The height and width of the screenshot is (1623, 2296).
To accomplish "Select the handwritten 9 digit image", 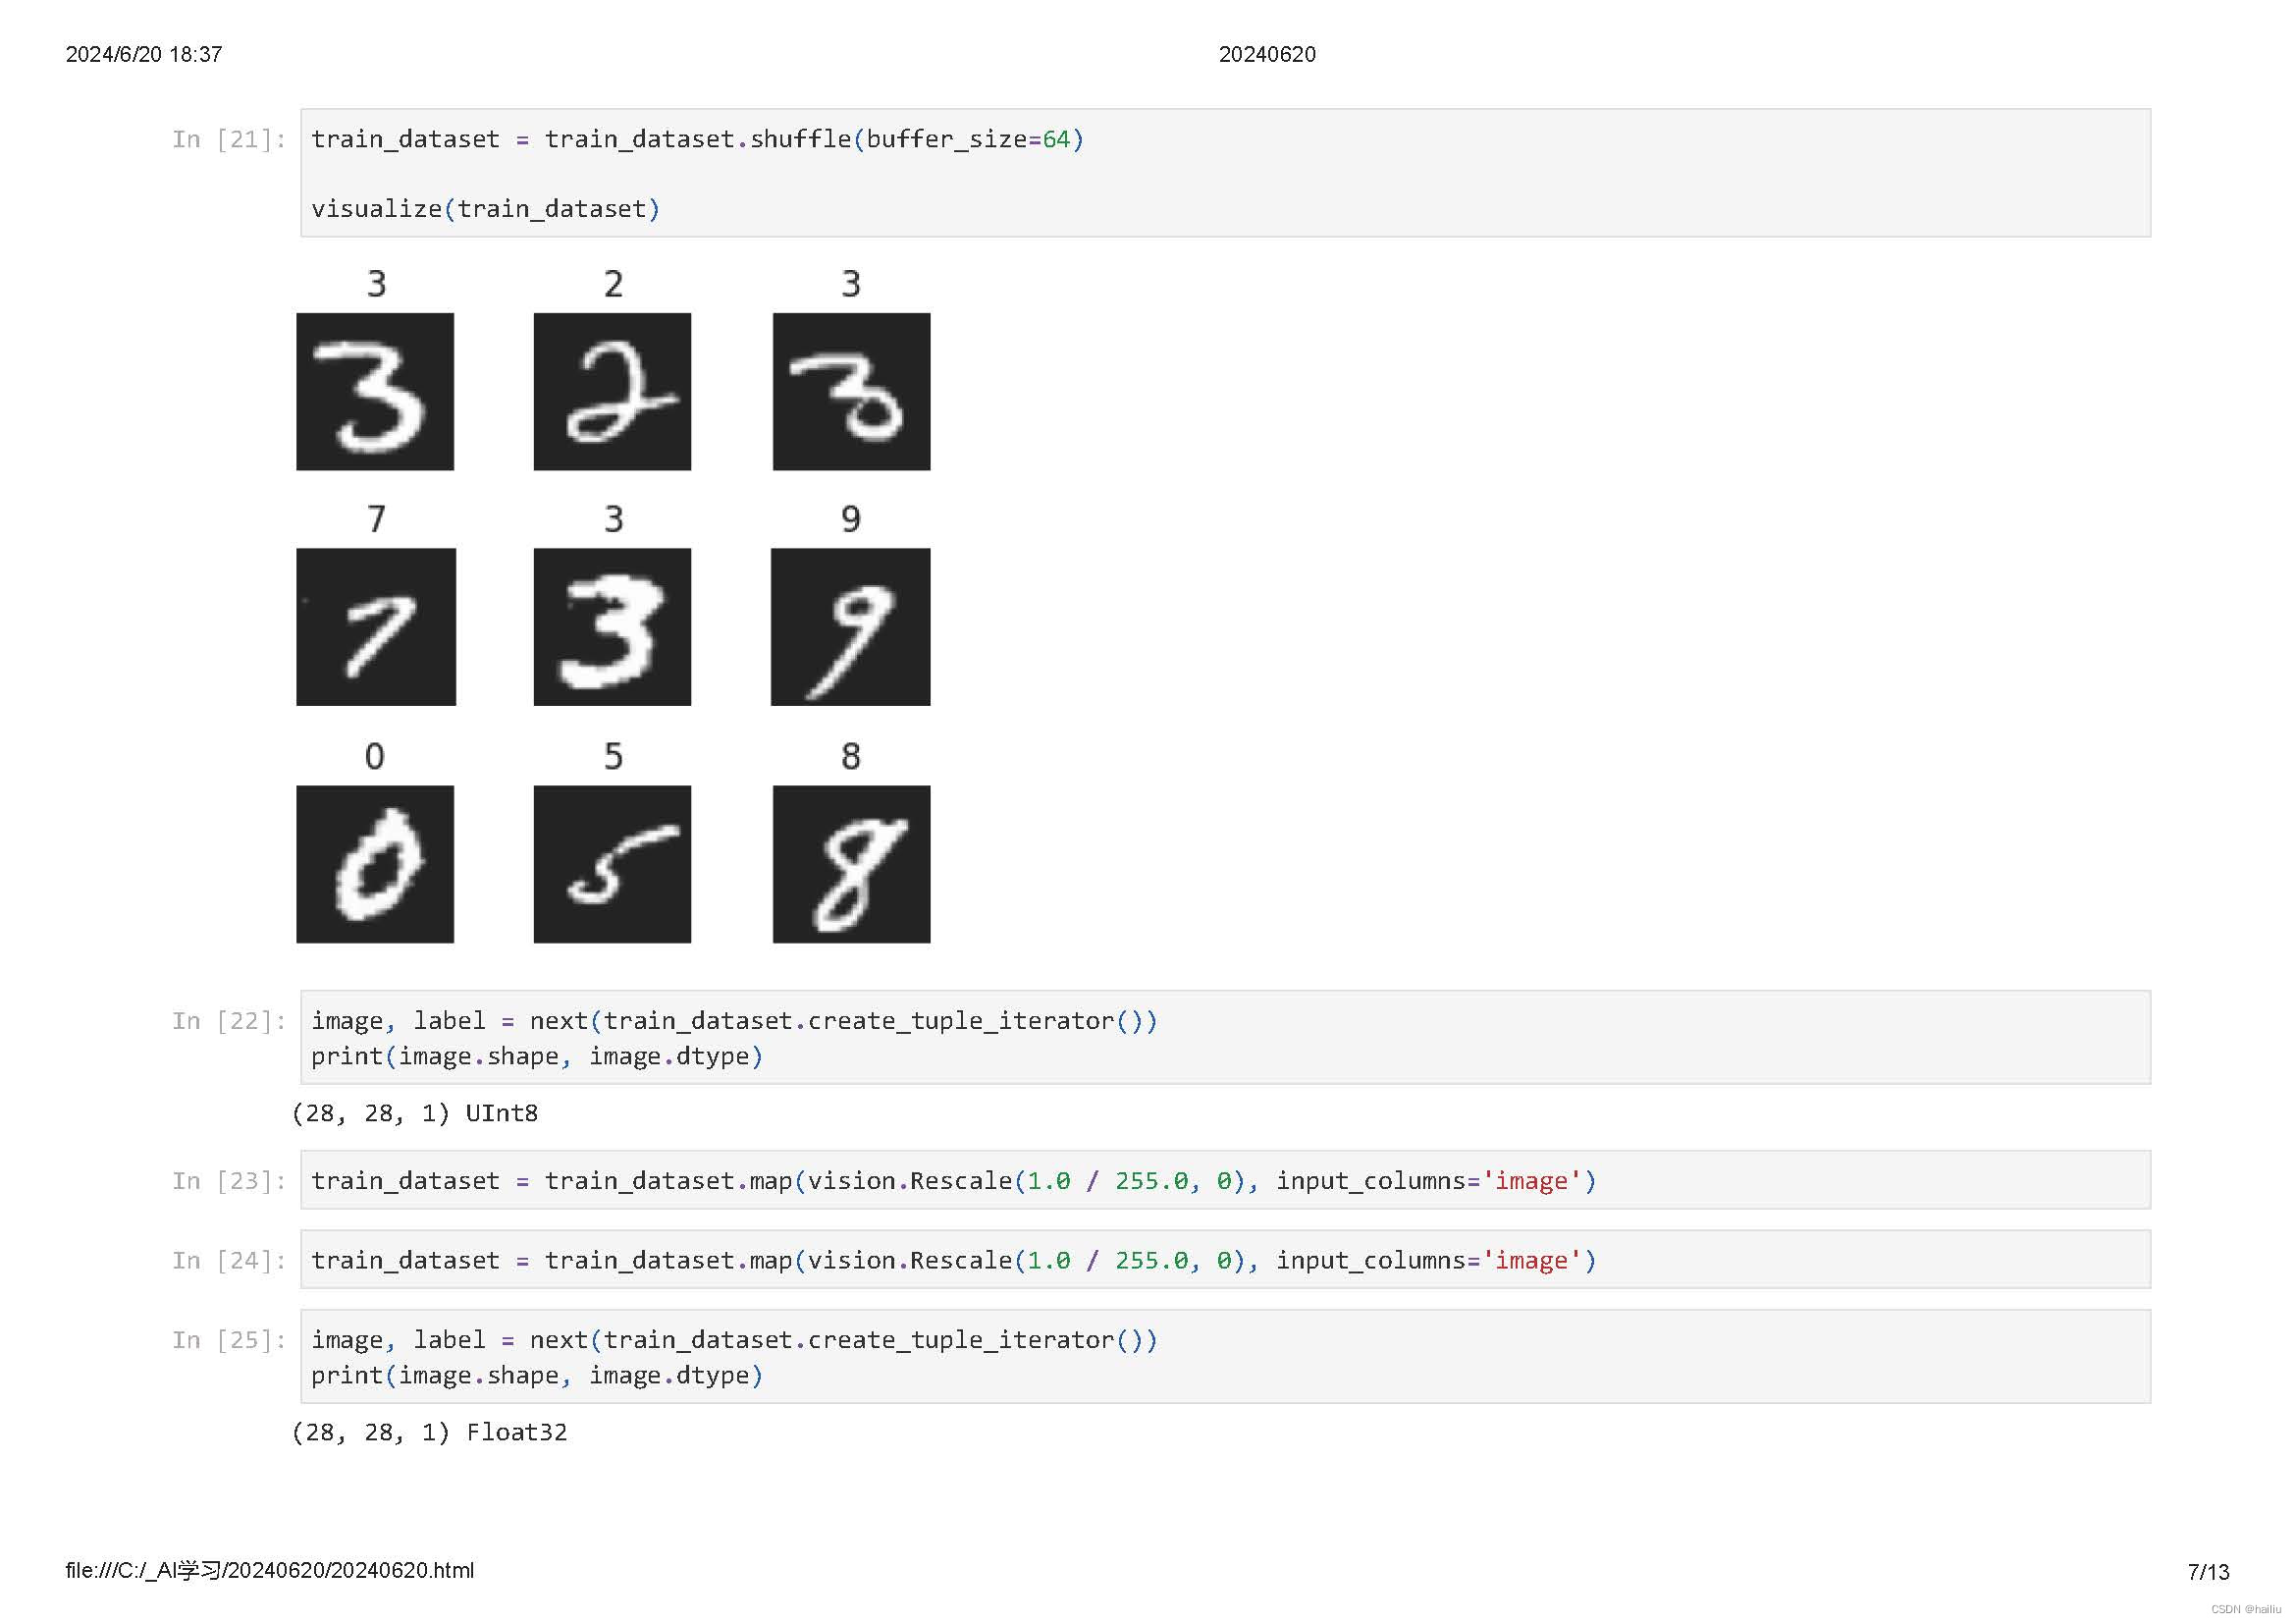I will pos(850,627).
